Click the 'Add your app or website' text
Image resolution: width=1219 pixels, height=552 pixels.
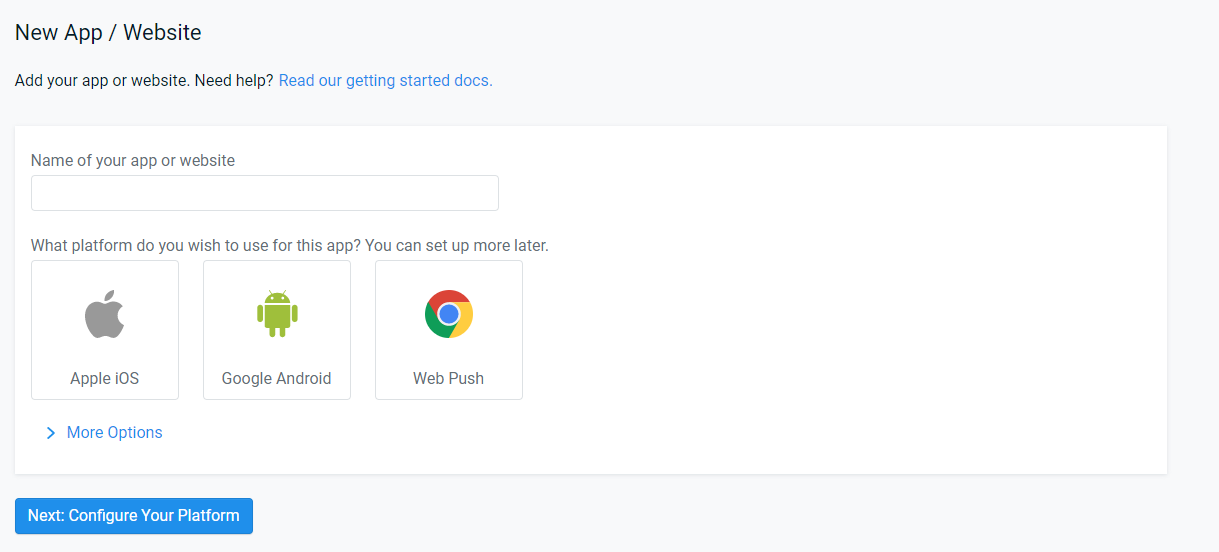point(103,80)
